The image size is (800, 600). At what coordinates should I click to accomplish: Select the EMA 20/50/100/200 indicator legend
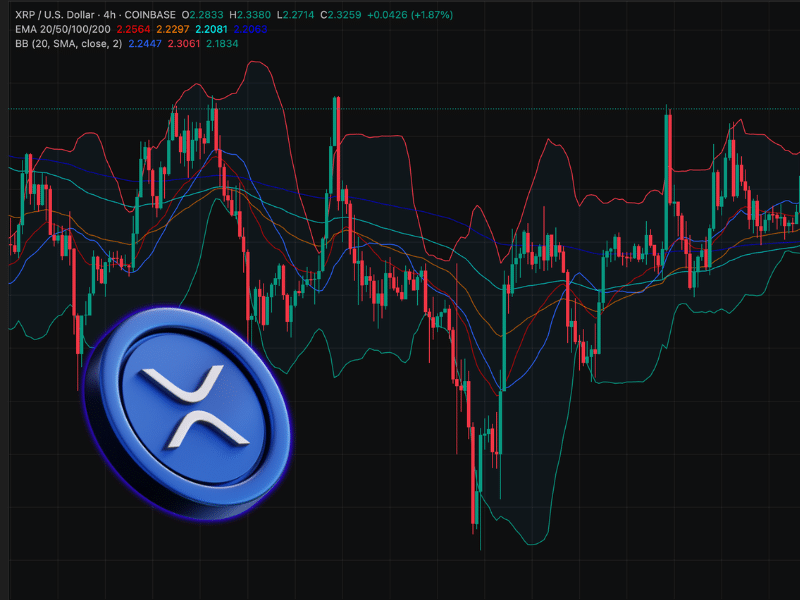point(63,29)
